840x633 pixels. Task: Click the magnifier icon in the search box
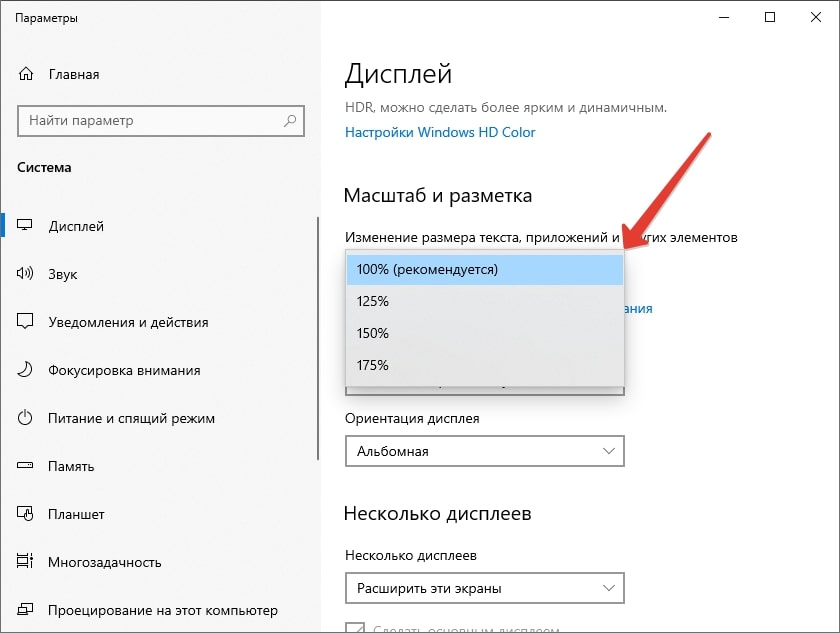pyautogui.click(x=291, y=121)
